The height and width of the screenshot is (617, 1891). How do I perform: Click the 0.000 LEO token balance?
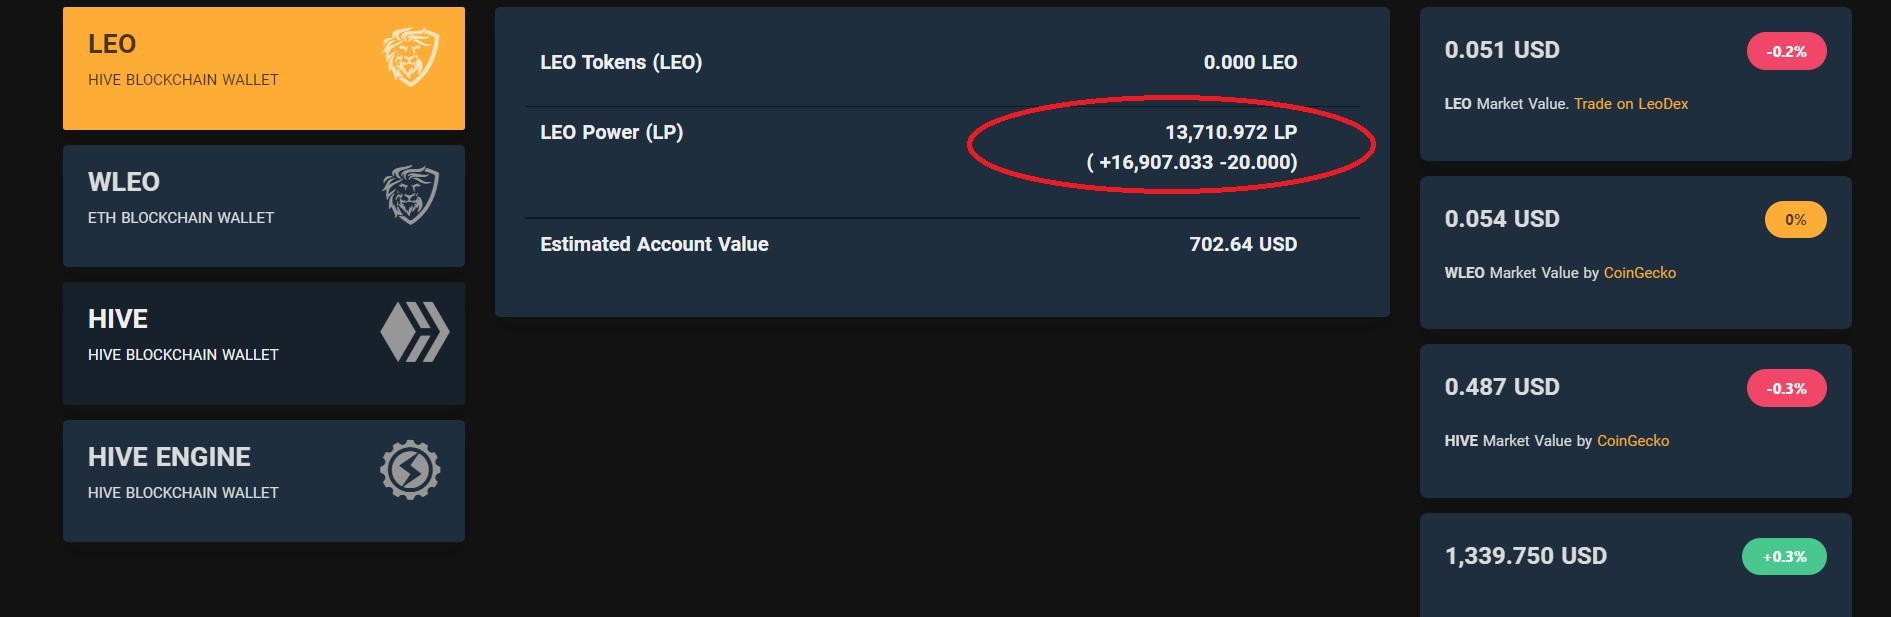(1250, 62)
